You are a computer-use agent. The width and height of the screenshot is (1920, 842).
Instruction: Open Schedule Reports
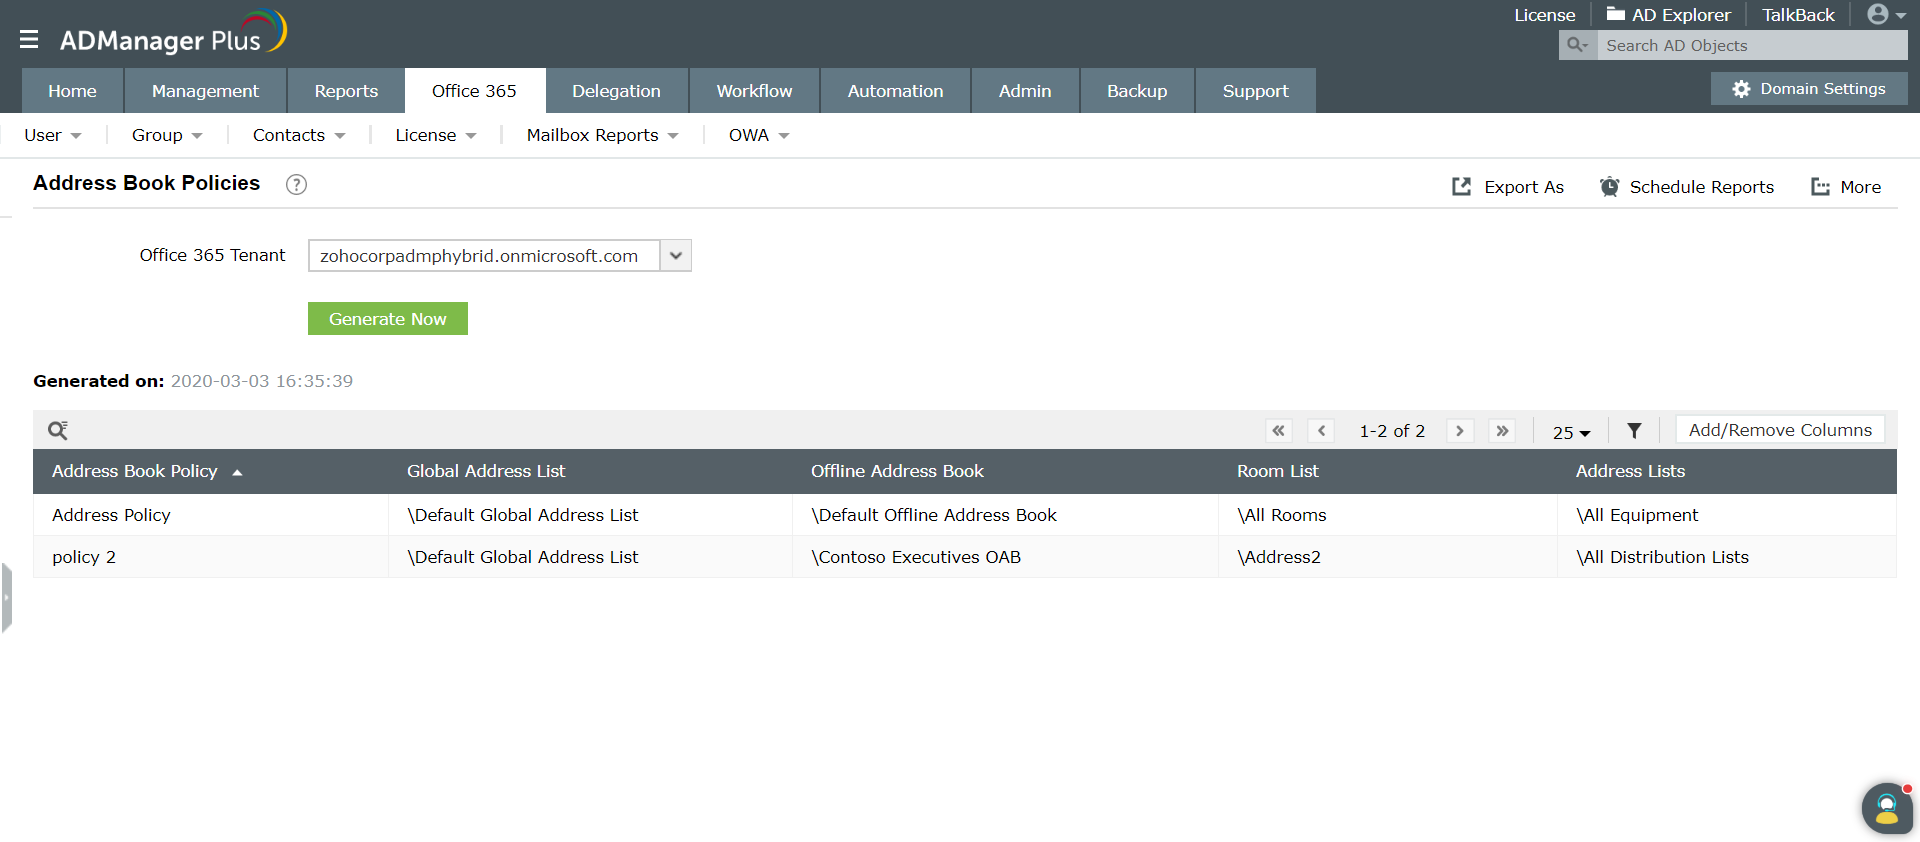[1687, 187]
